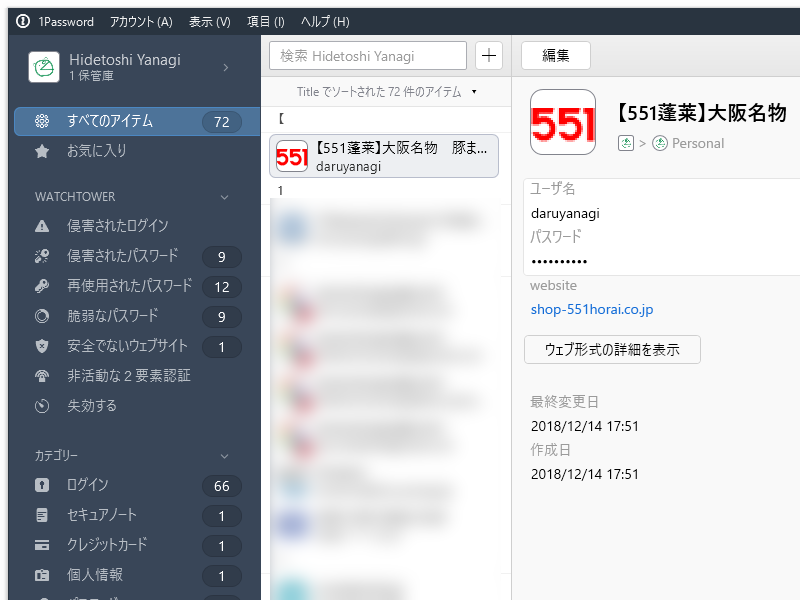Click the 編集 button
The image size is (800, 600).
pos(556,56)
